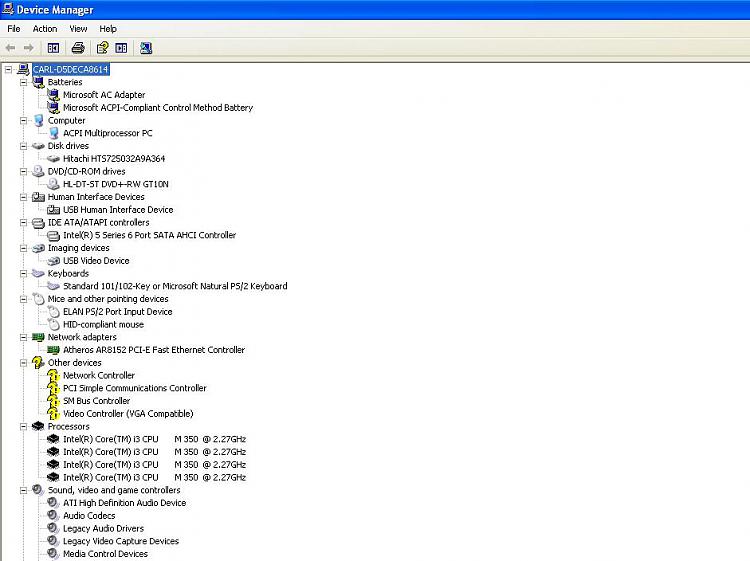Click the Network Controller warning icon

tap(54, 375)
